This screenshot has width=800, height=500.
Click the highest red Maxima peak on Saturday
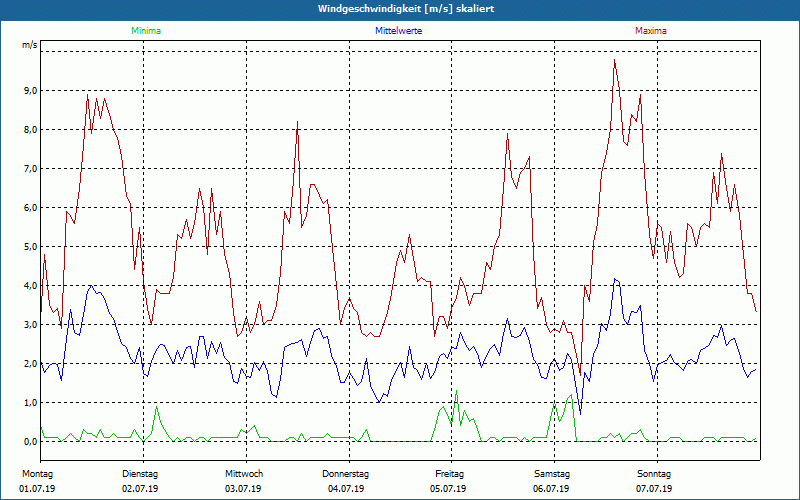click(615, 60)
